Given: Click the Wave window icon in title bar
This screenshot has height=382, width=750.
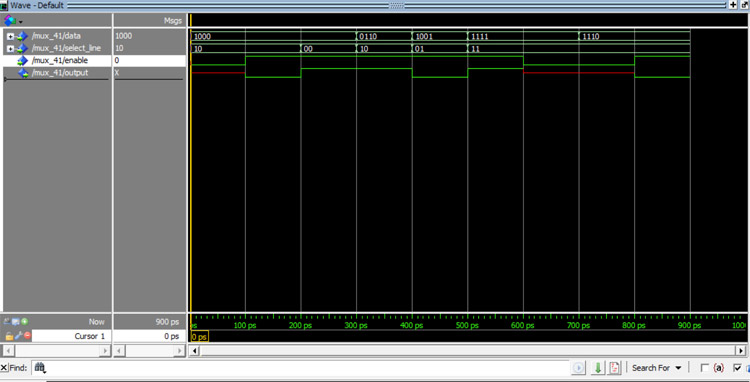Looking at the screenshot, I should (4, 5).
